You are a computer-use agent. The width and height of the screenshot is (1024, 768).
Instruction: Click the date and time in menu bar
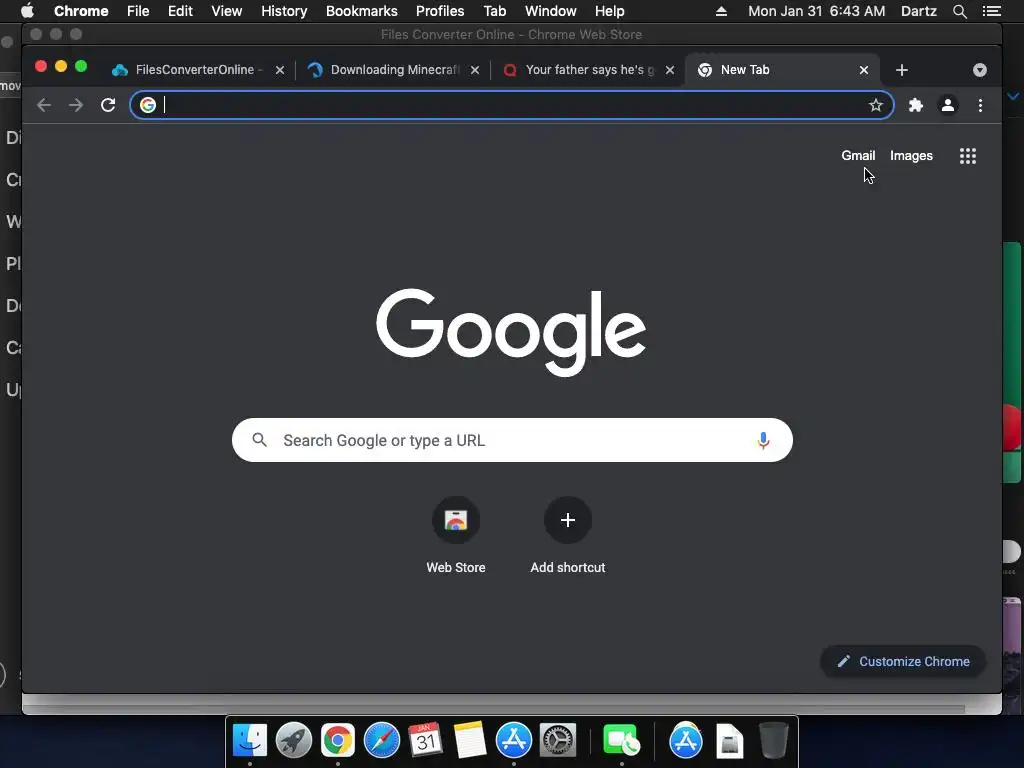(816, 11)
